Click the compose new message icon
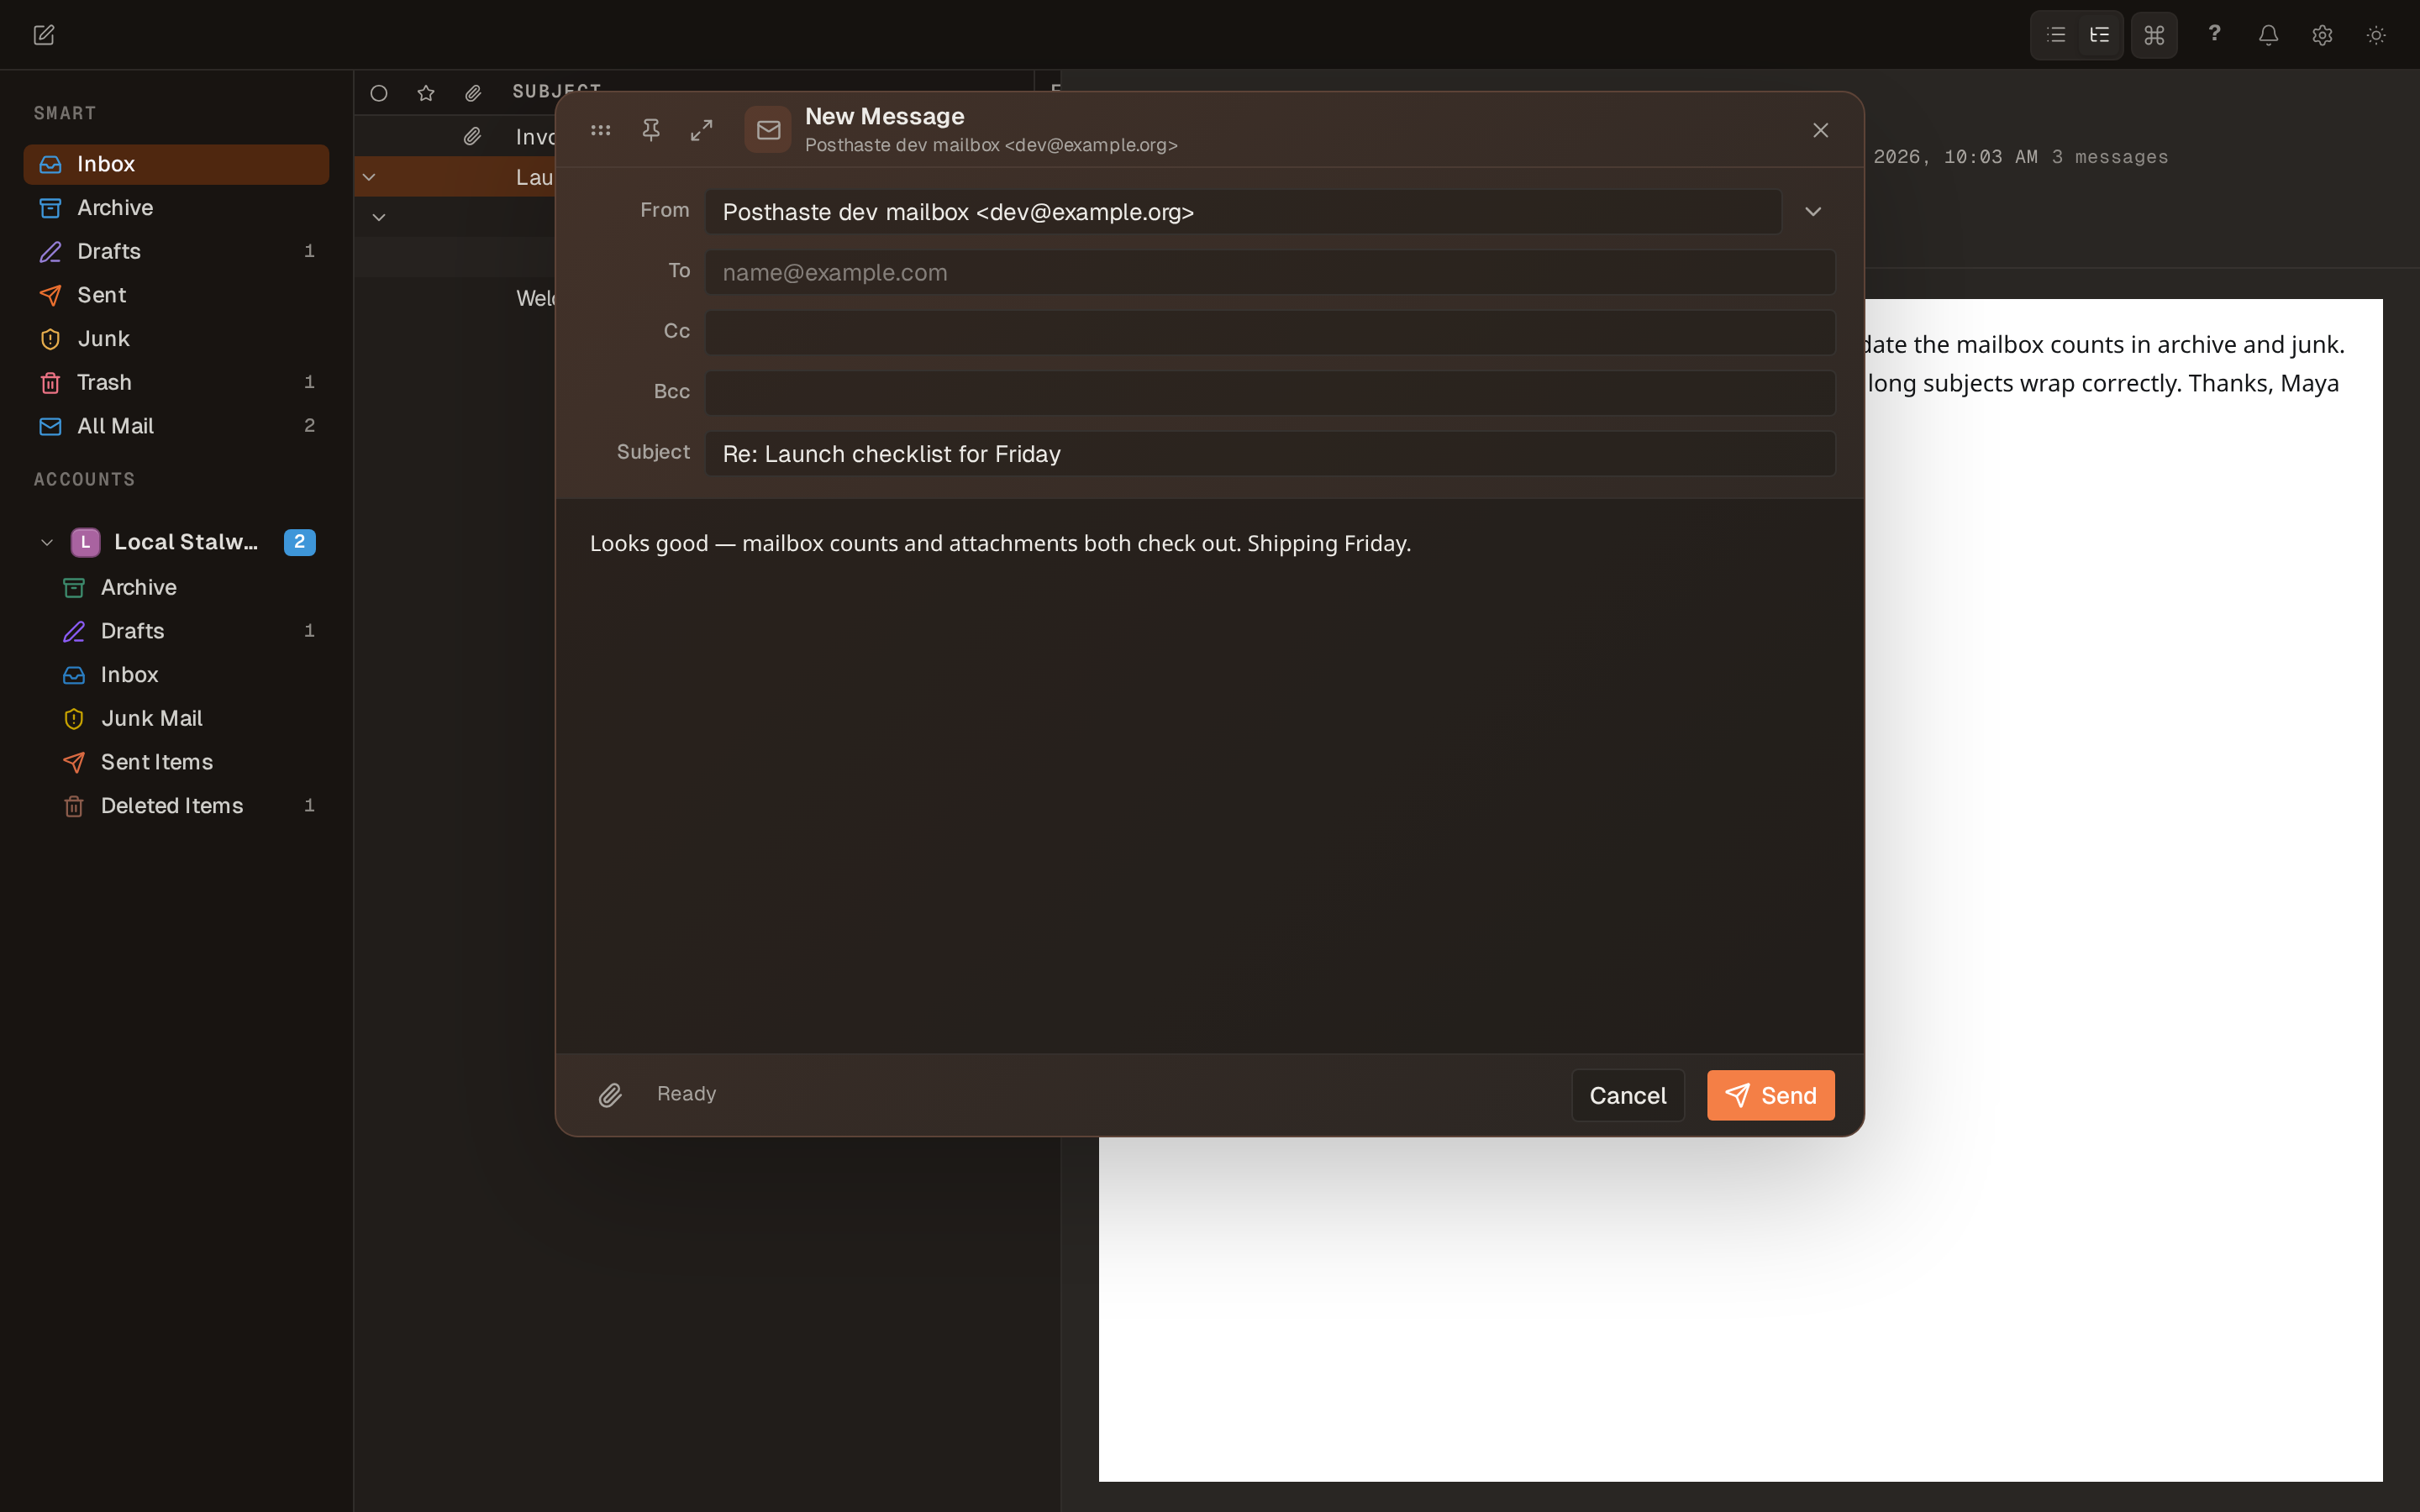Screen dimensions: 2420x1512 pyautogui.click(x=43, y=35)
